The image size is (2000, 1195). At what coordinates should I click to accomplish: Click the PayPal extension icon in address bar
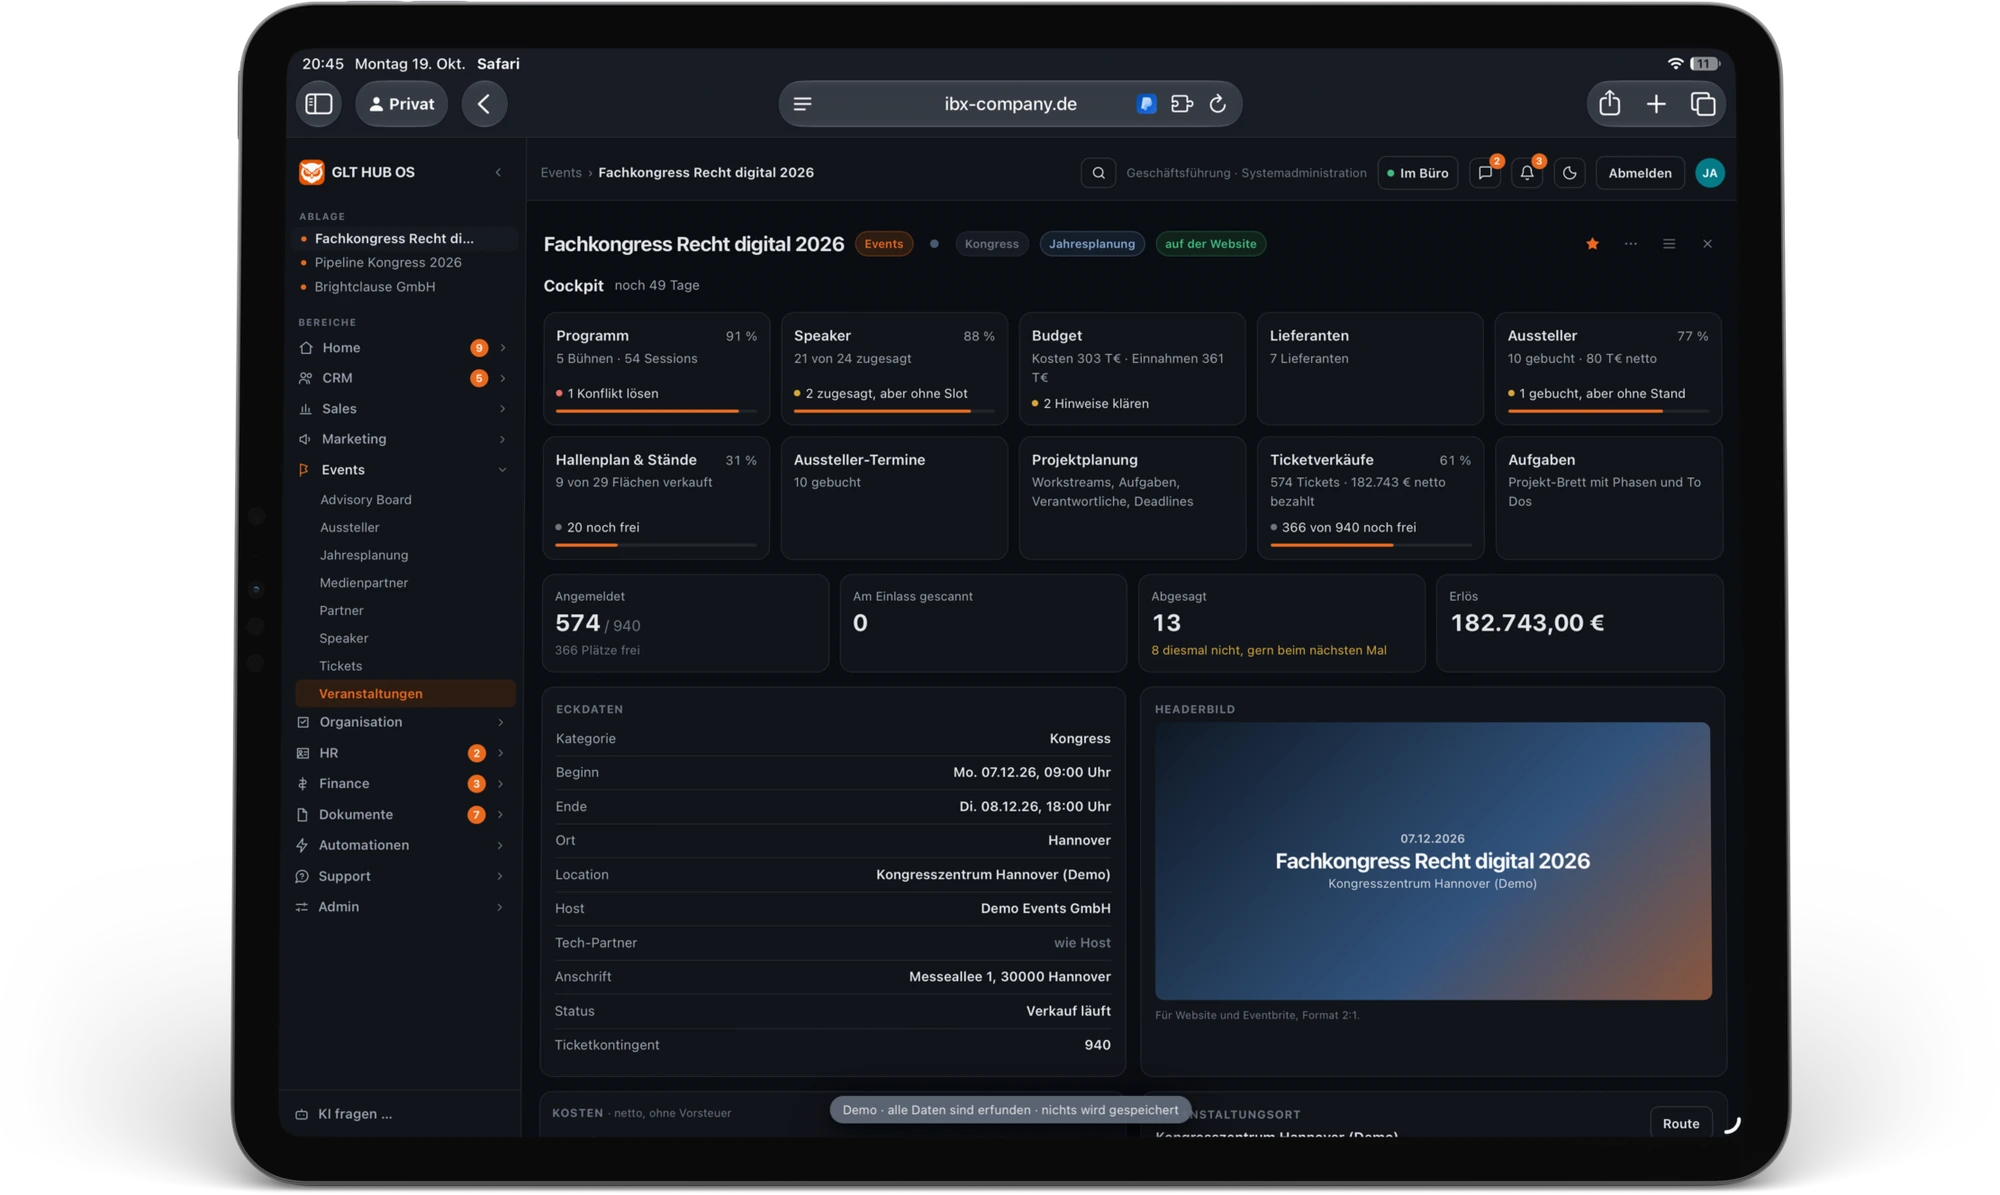[x=1146, y=104]
